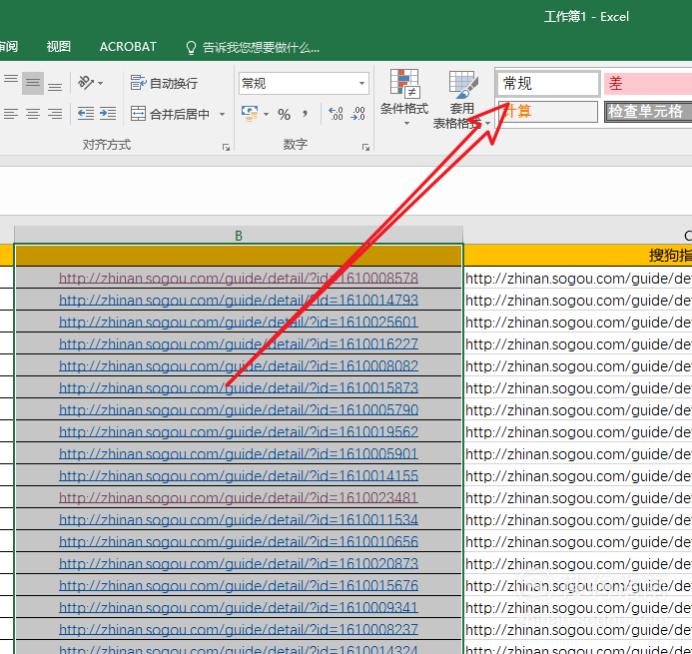Apply comma style number format

306,114
